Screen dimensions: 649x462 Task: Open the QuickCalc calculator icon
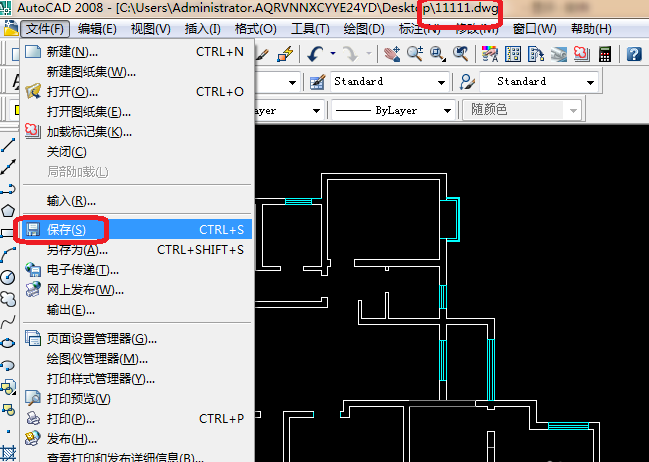605,54
